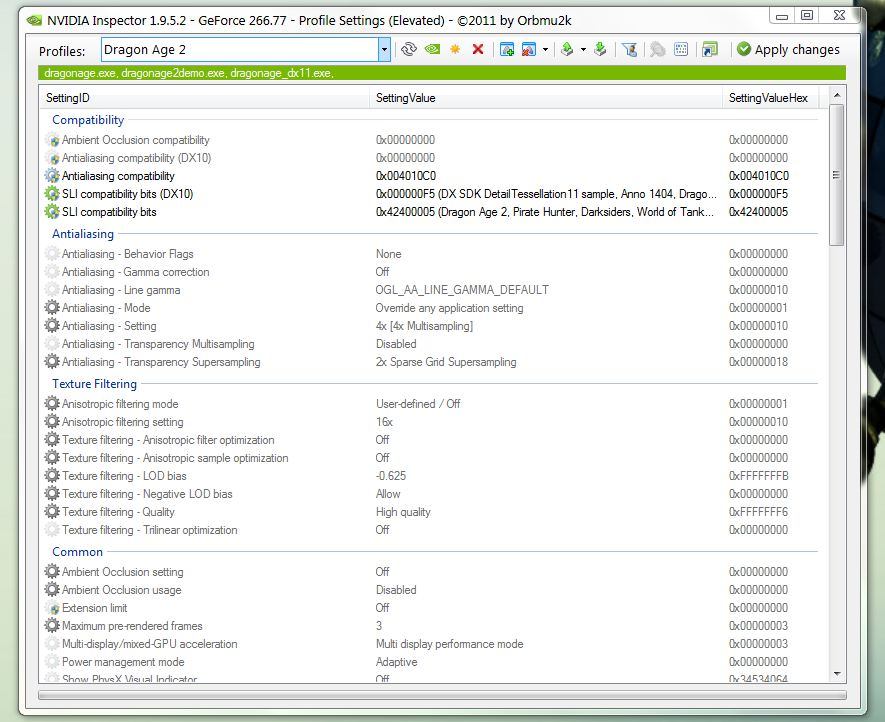Add application to current profile icon
This screenshot has height=722, width=885.
[507, 50]
